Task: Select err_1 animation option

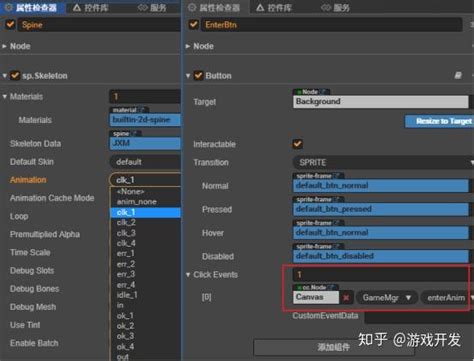Action: 146,253
